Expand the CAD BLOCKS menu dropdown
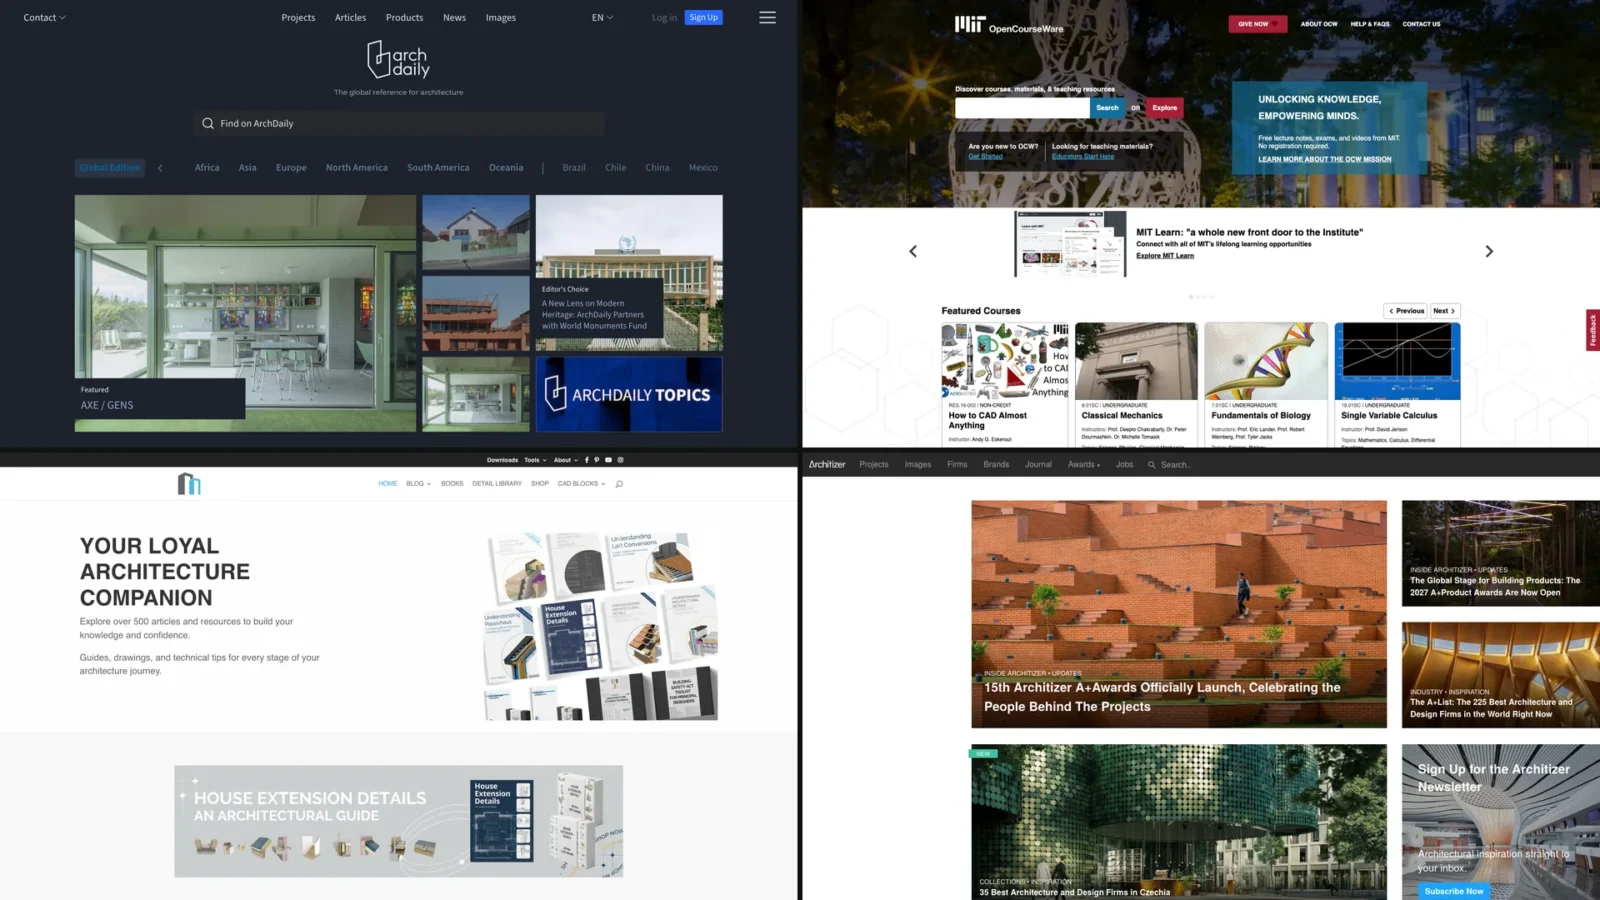 pyautogui.click(x=581, y=484)
